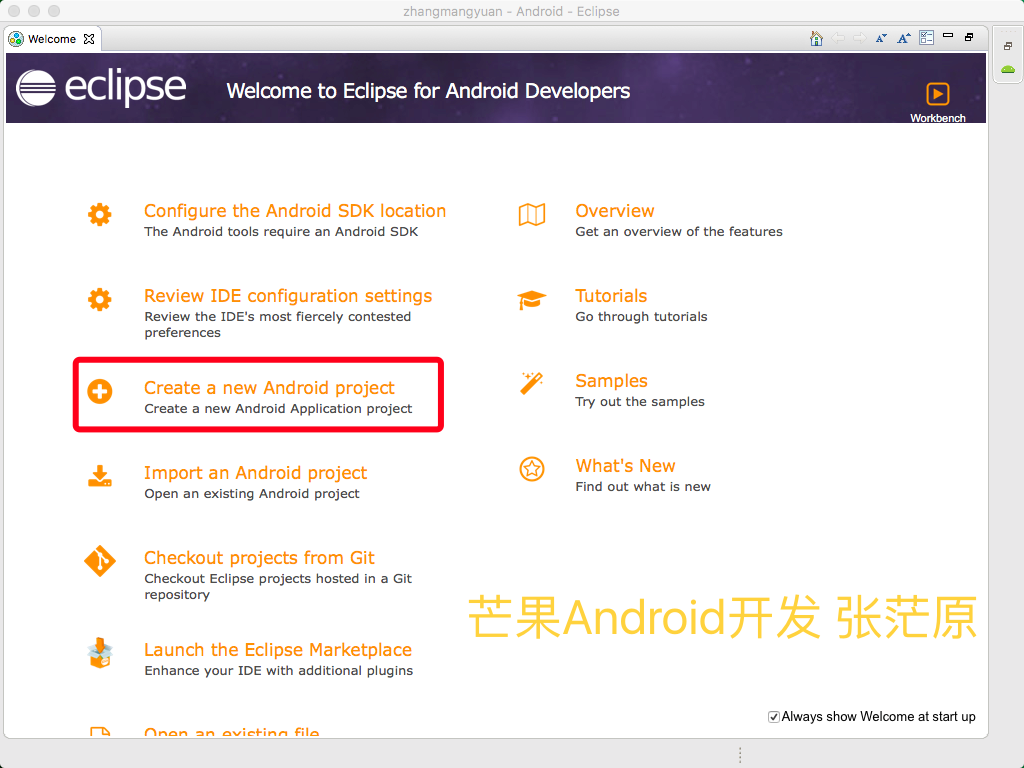Select the Welcome tab
Screen dimensions: 1024x768
pos(52,39)
